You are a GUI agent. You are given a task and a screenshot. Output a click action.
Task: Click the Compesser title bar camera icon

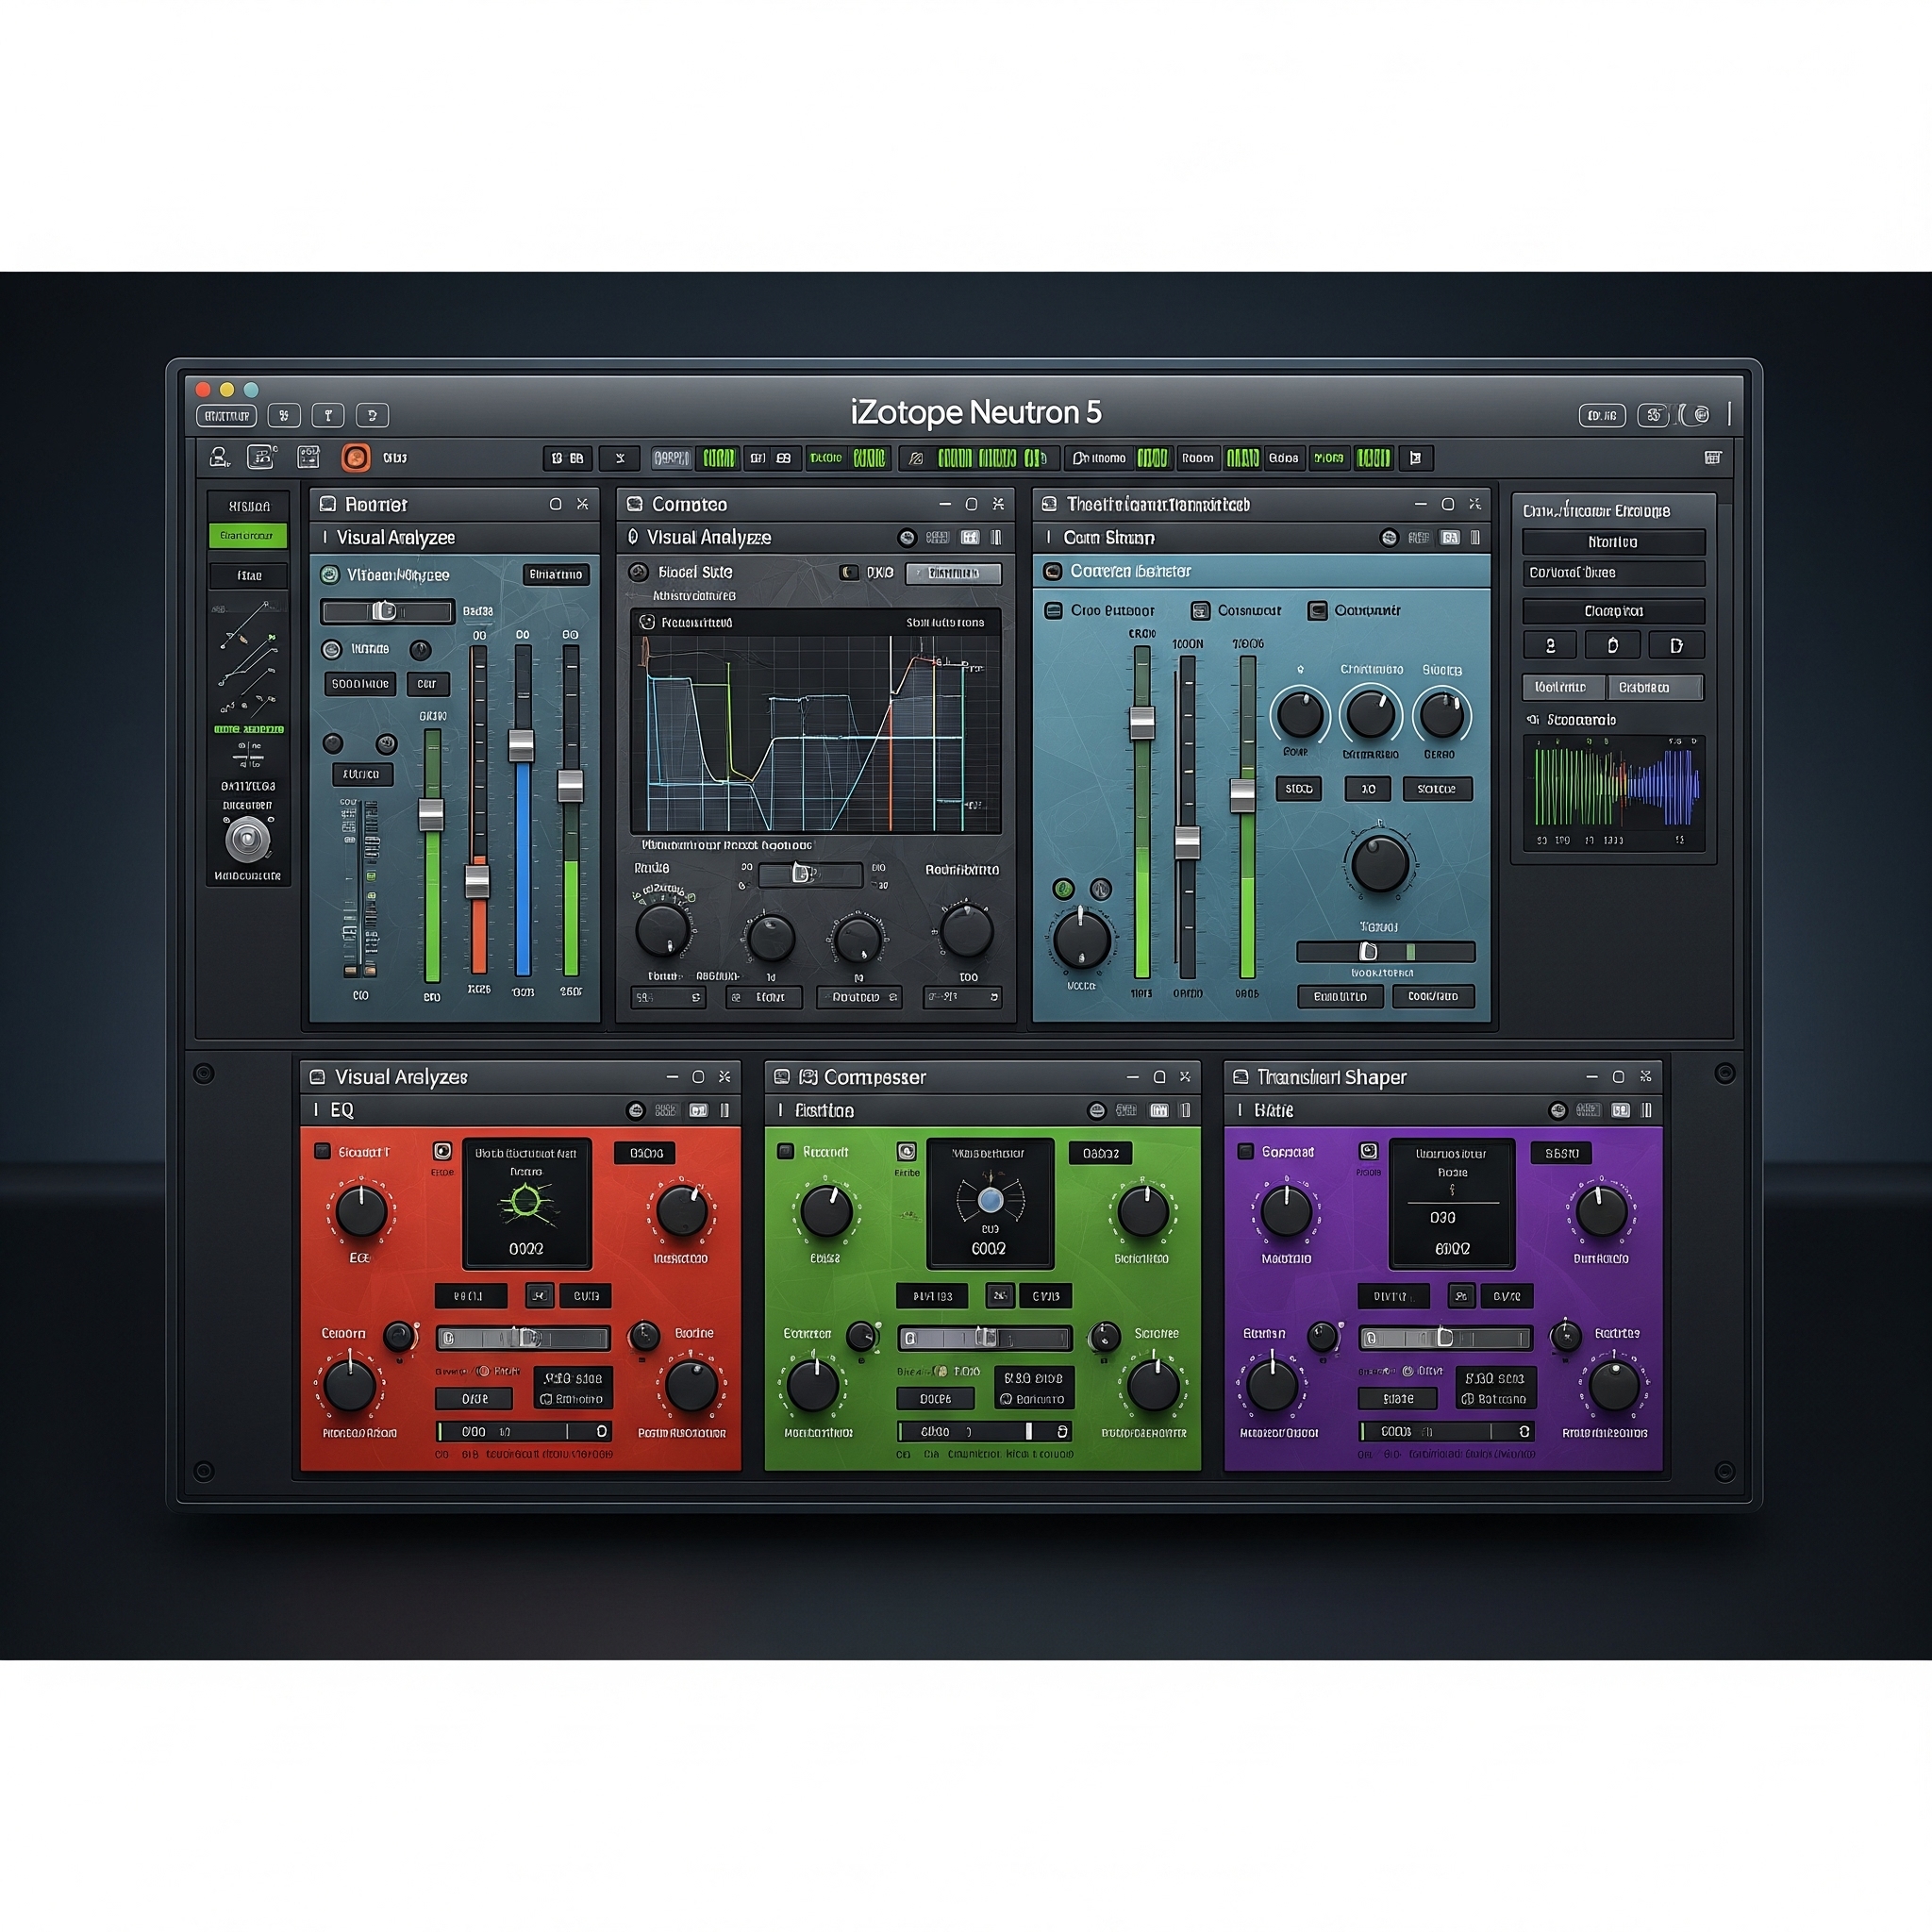pos(808,1077)
